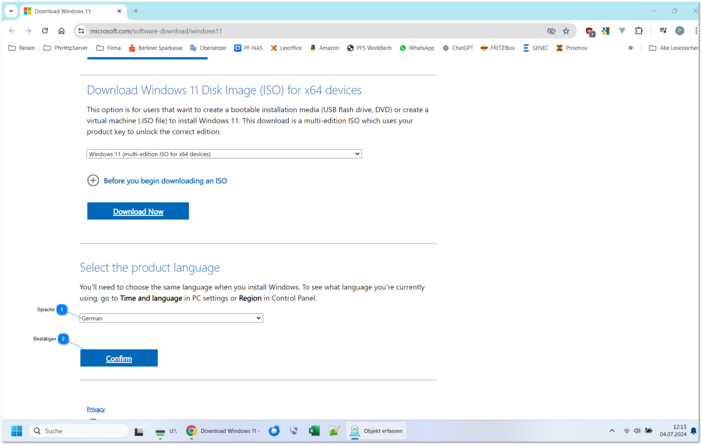Open a new browser tab
This screenshot has width=702, height=445.
pos(136,11)
